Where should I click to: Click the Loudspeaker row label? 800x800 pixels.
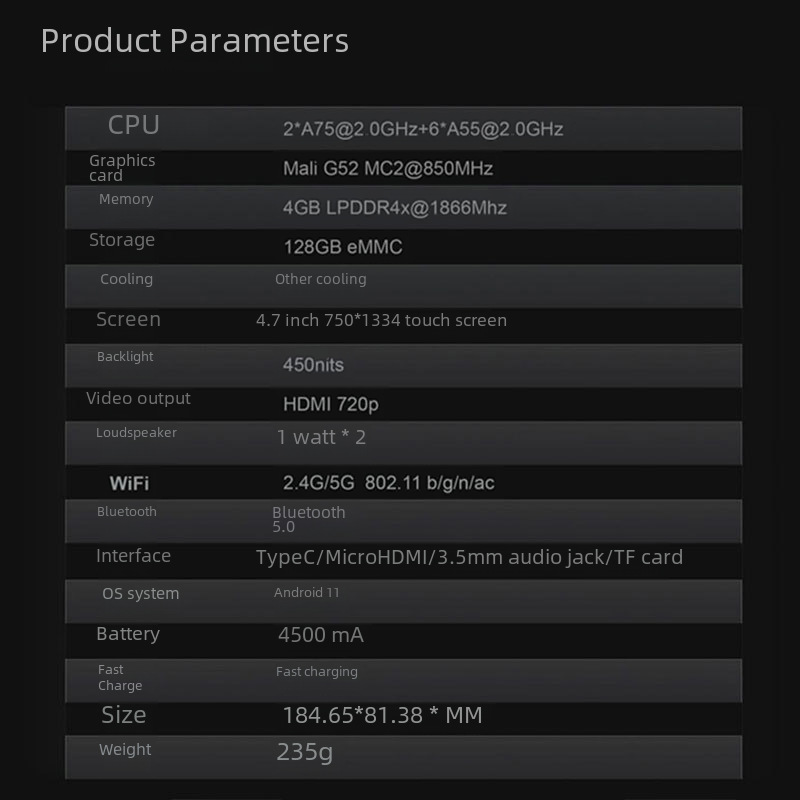pos(136,433)
